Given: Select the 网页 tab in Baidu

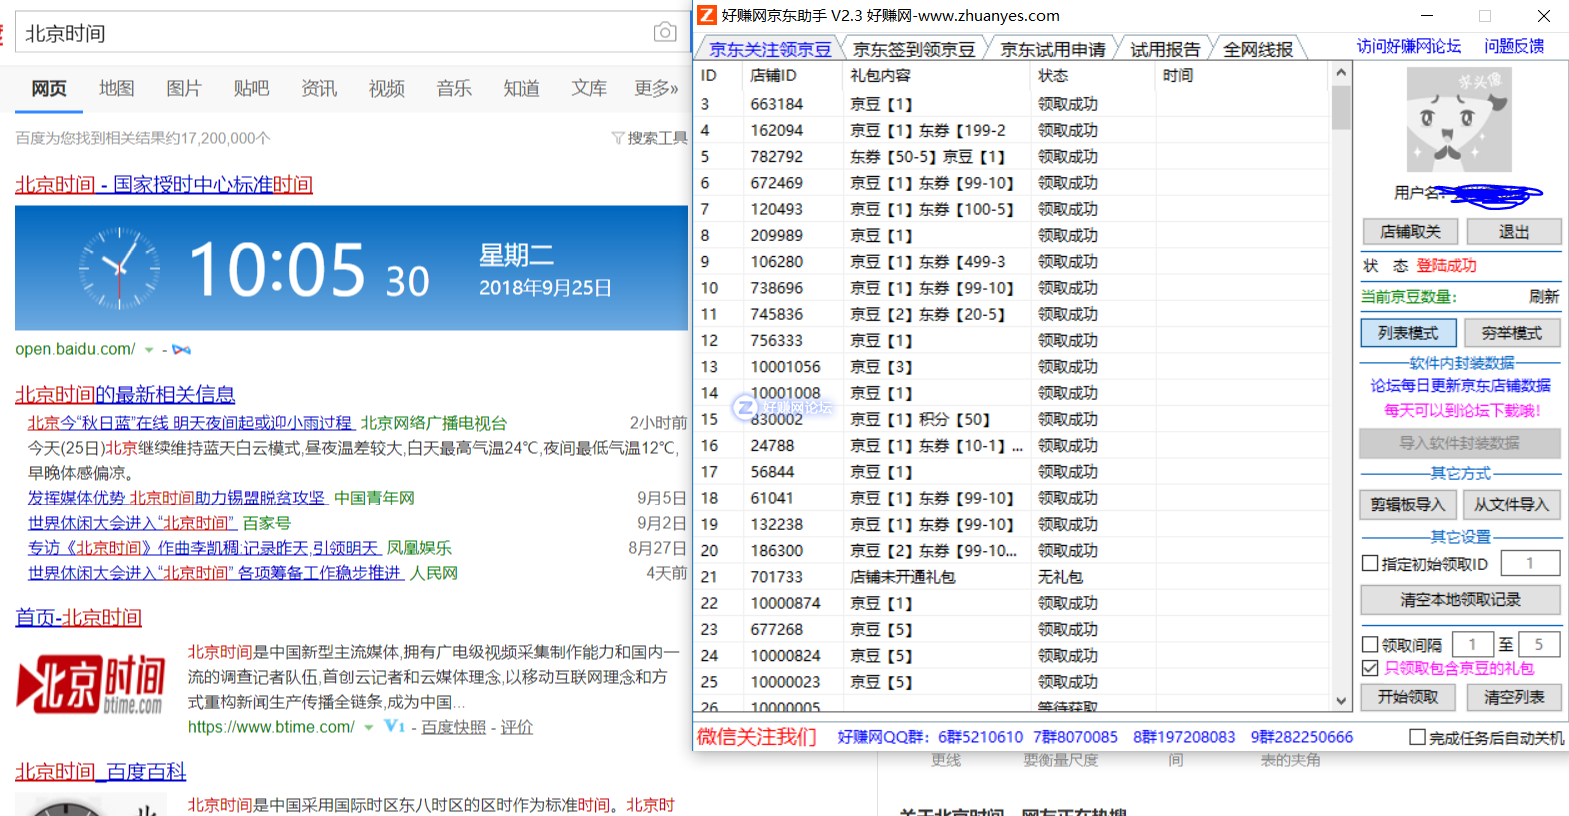Looking at the screenshot, I should (49, 88).
